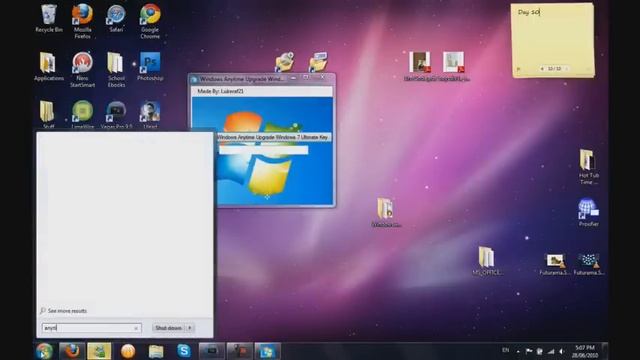This screenshot has height=360, width=640.
Task: Switch to Firefox in the taskbar
Action: [72, 351]
